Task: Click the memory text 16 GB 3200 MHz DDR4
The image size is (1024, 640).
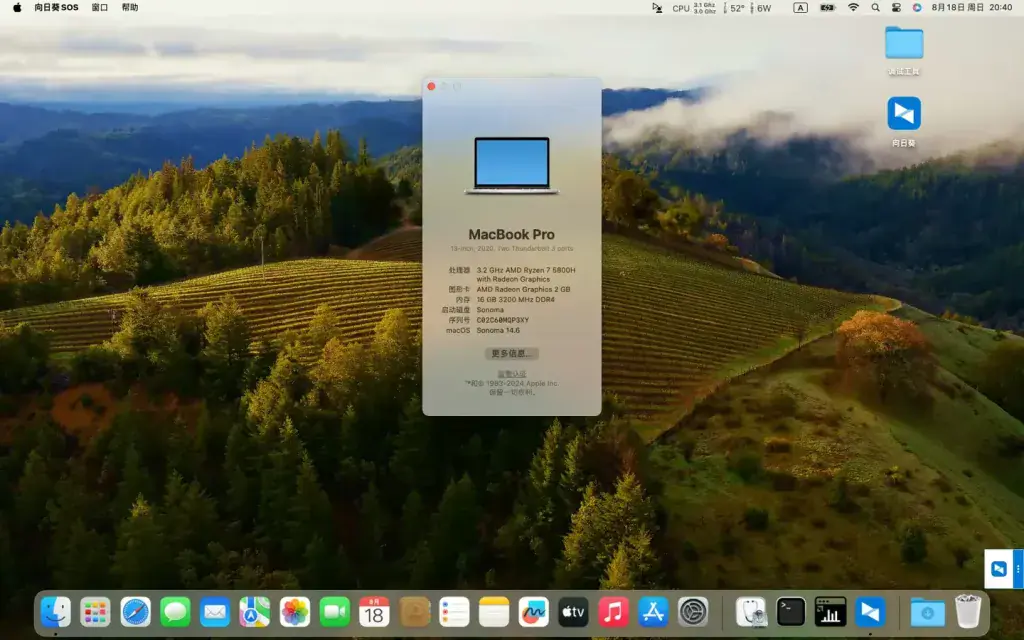Action: 515,299
